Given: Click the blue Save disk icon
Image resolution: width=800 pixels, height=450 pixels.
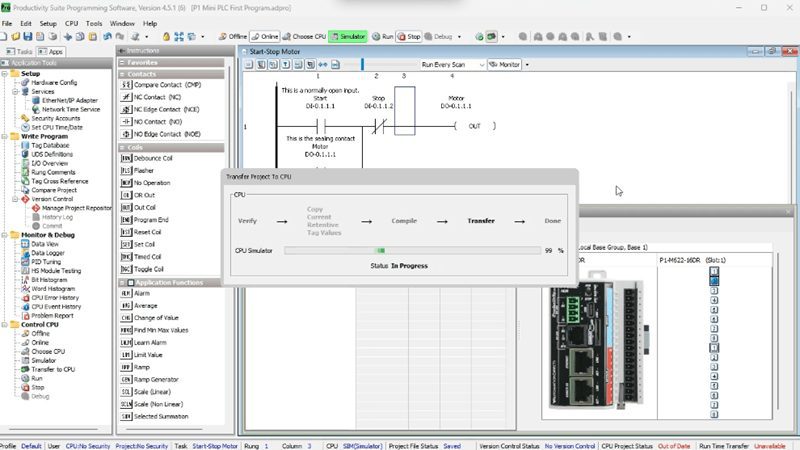Looking at the screenshot, I should [28, 37].
